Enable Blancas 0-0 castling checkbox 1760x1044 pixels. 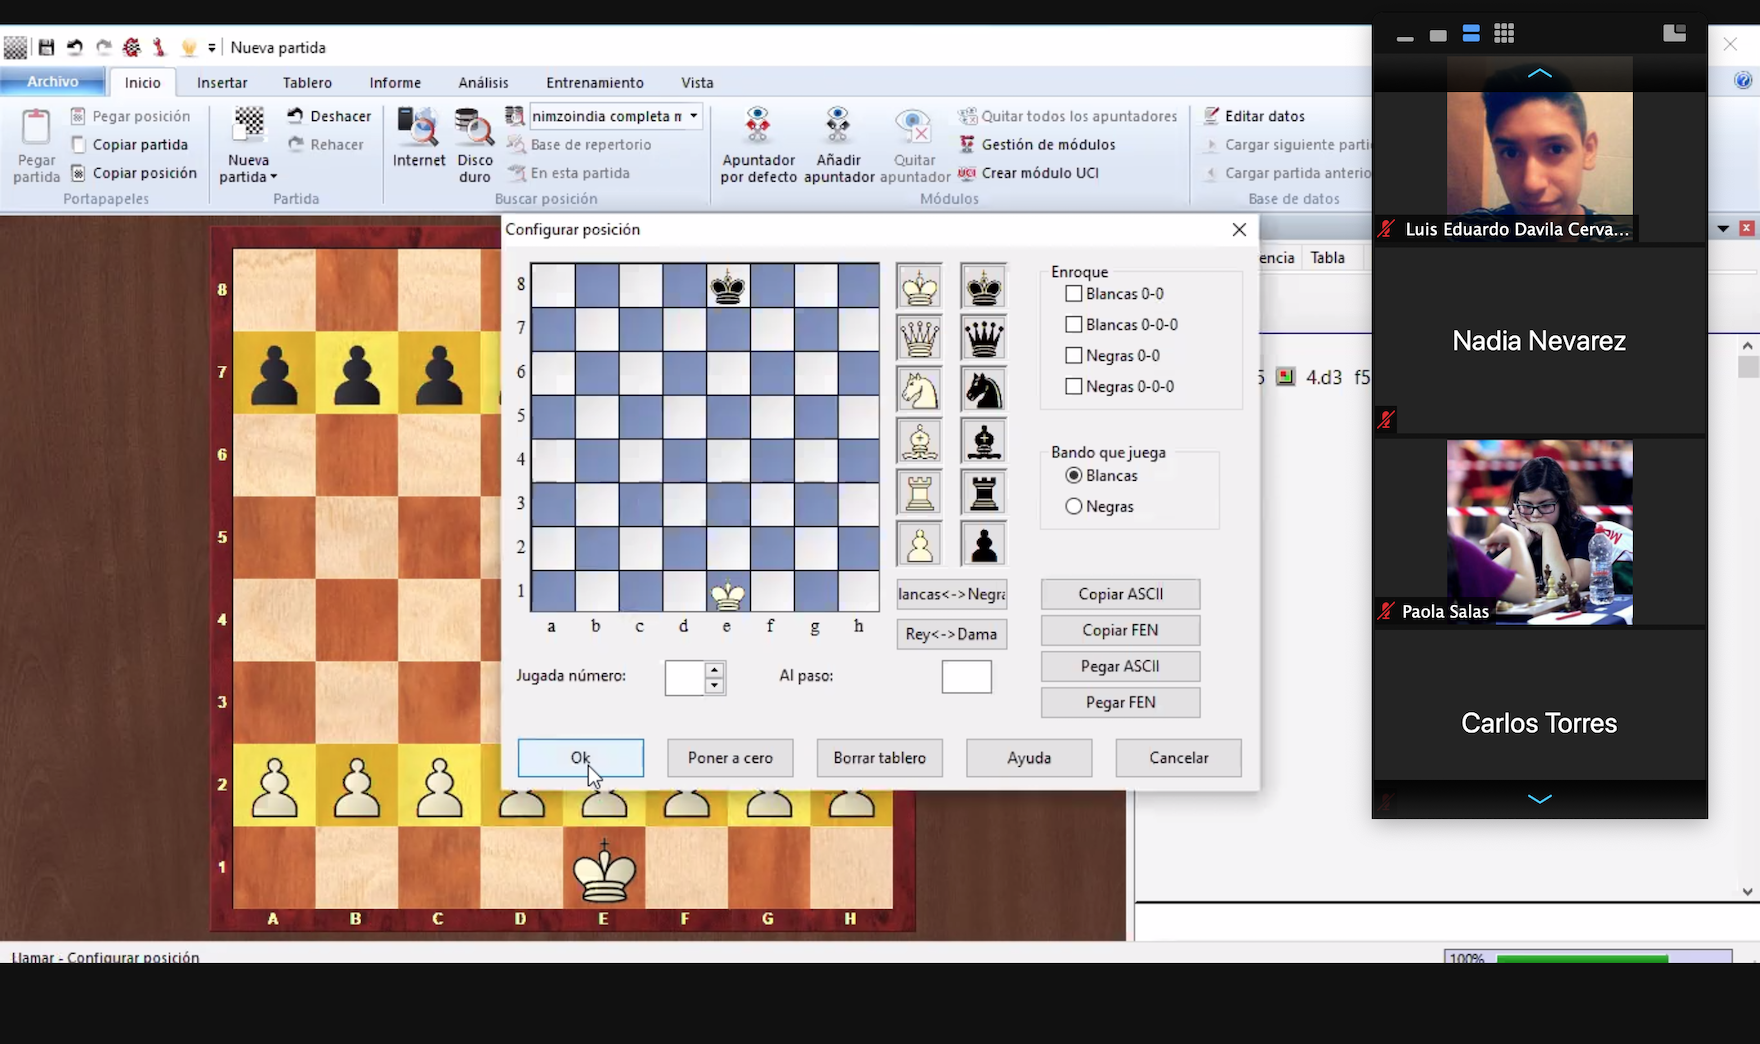click(1074, 294)
